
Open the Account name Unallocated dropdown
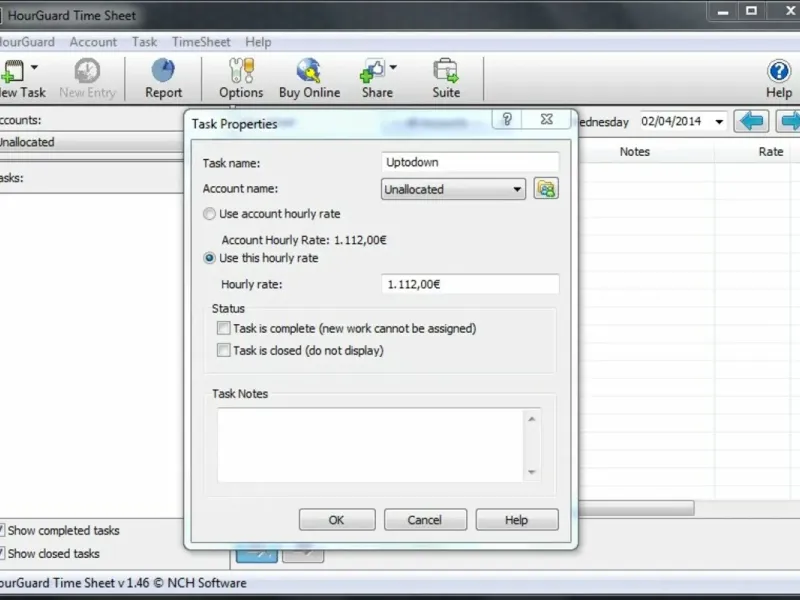[453, 189]
